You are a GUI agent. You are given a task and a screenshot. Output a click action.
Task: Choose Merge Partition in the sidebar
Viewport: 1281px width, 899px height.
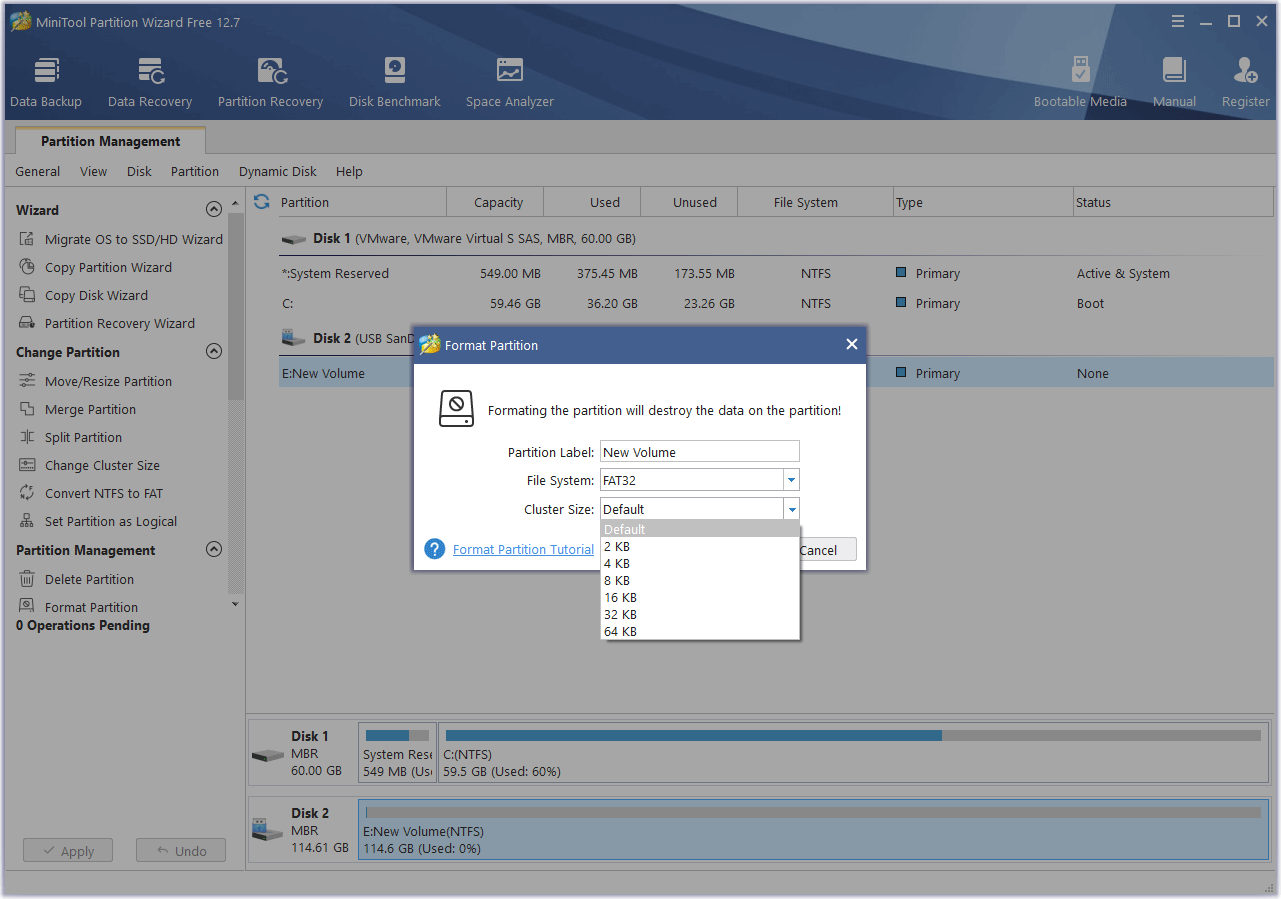click(x=78, y=409)
